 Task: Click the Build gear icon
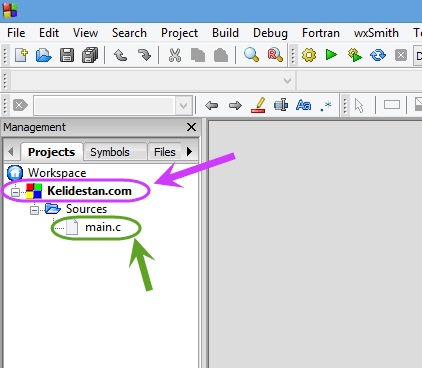(x=309, y=55)
